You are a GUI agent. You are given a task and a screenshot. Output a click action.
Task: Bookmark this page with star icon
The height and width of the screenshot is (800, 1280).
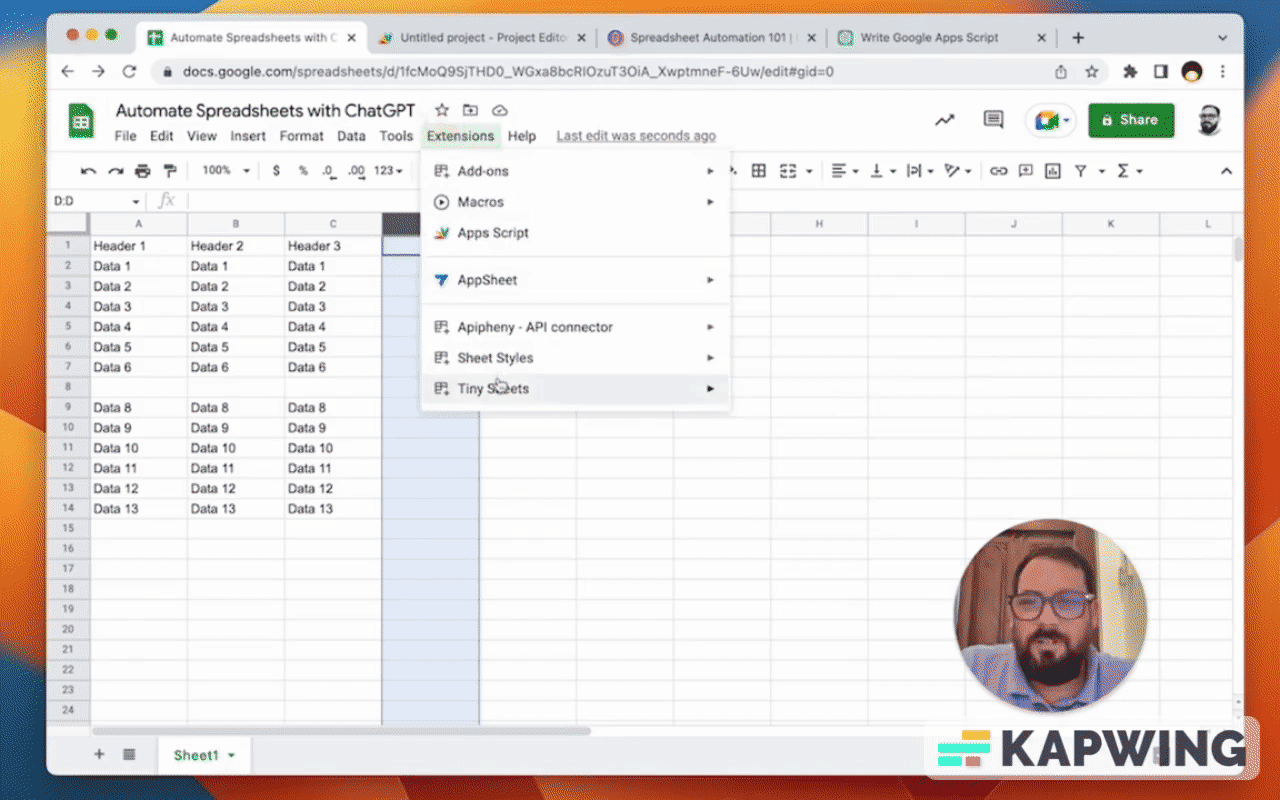(x=1092, y=72)
